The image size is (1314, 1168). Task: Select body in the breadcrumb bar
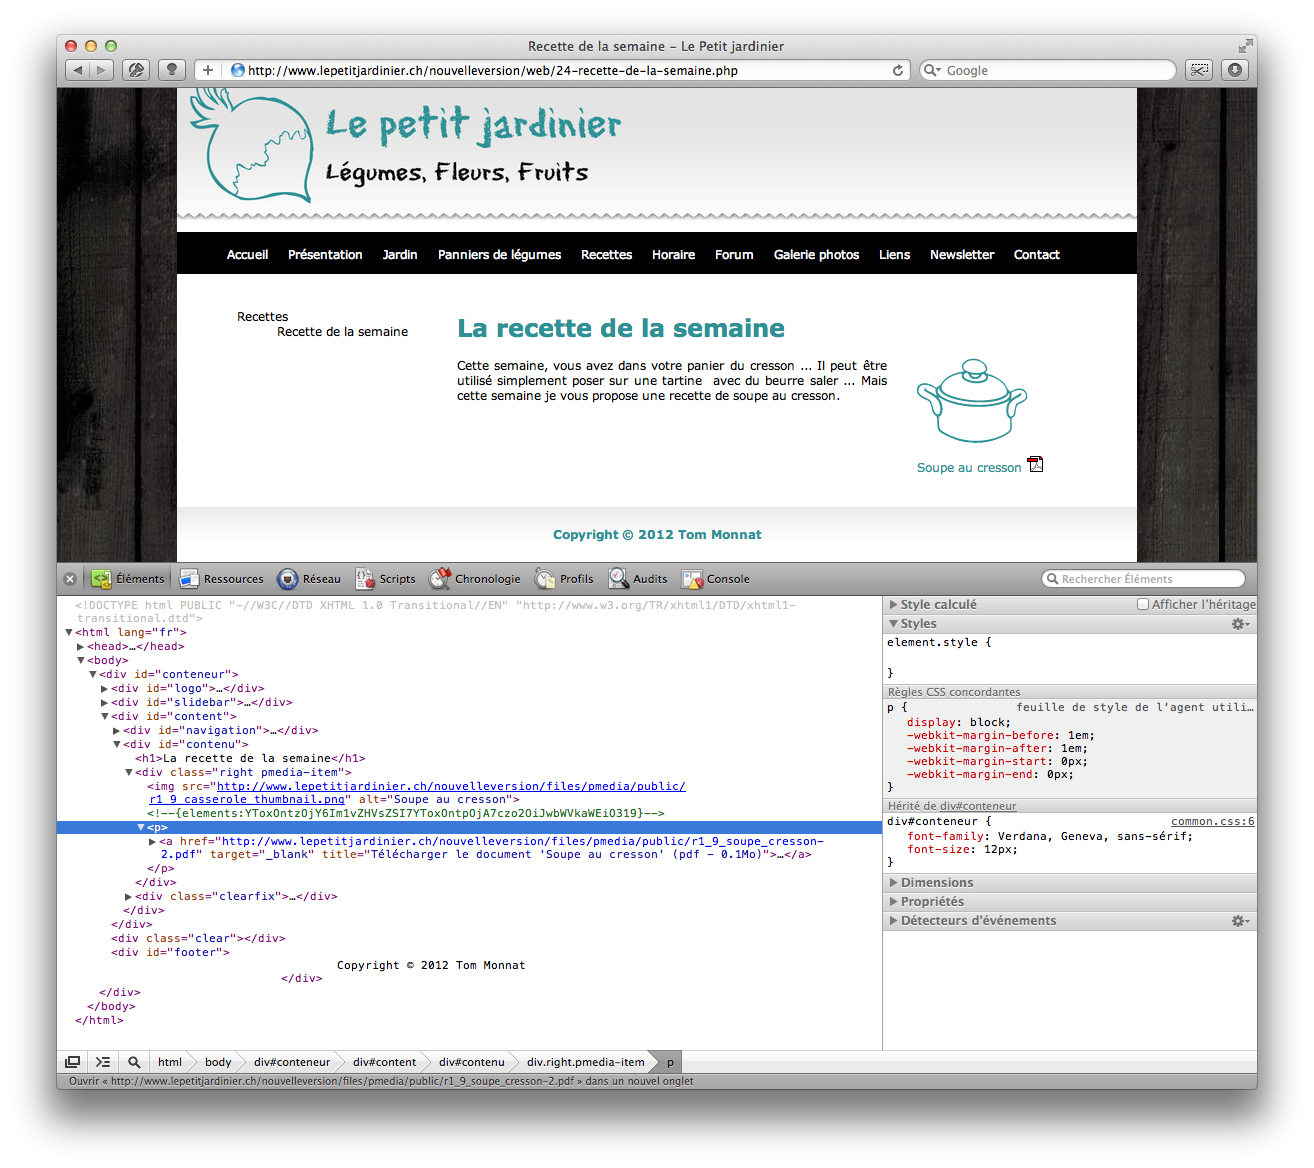click(218, 1062)
